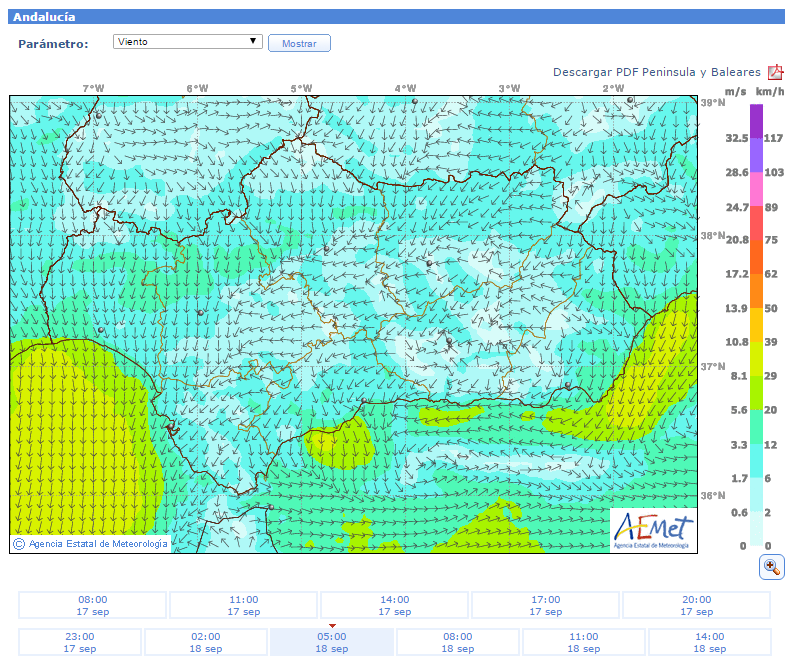The height and width of the screenshot is (667, 796).
Task: Click the red timeline marker above 05:00
Action: (x=332, y=626)
